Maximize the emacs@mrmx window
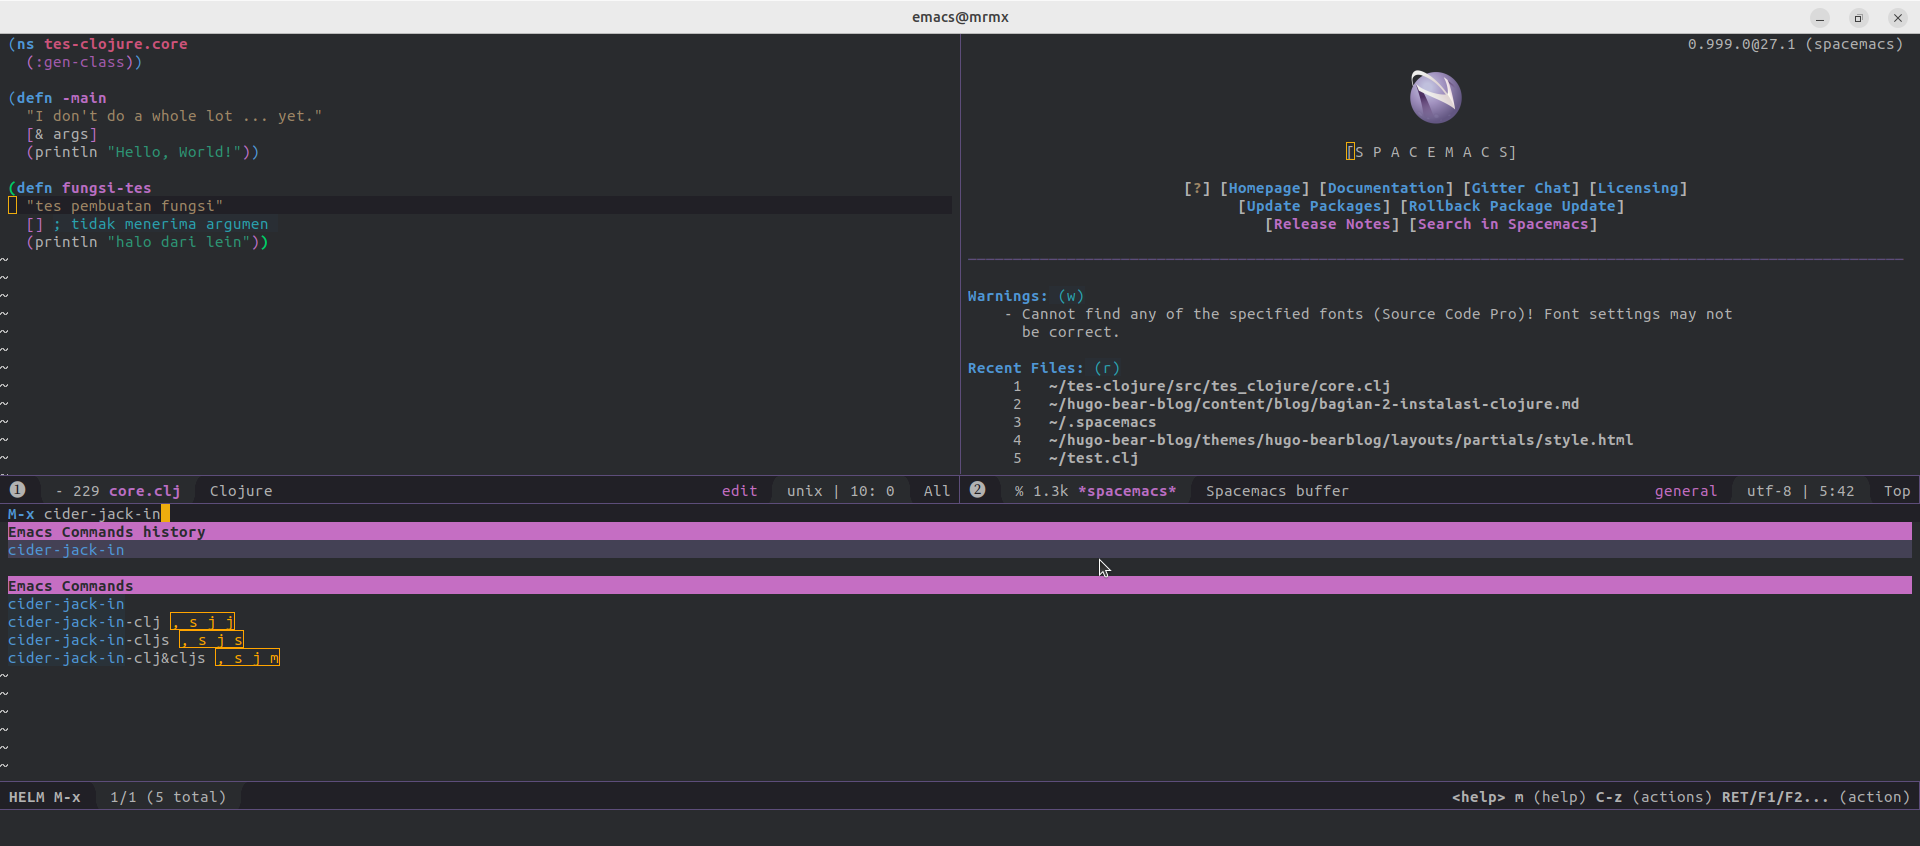This screenshot has height=846, width=1920. [1858, 18]
